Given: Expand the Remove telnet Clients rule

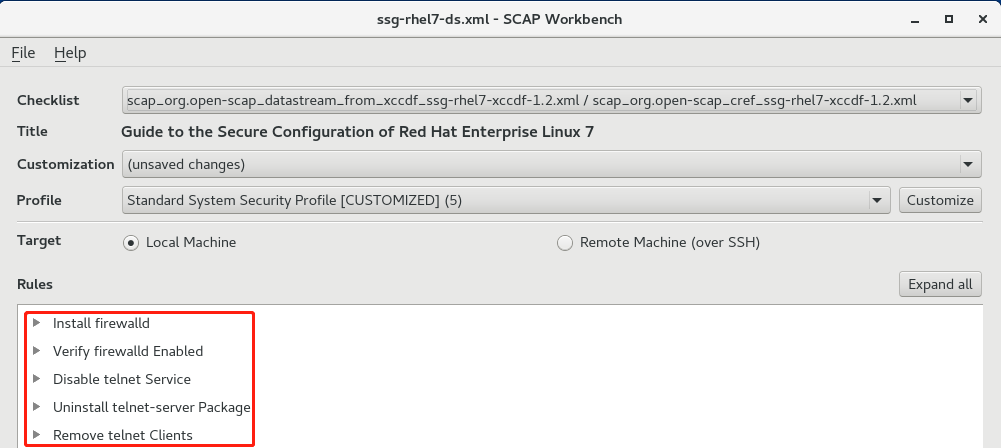Looking at the screenshot, I should 36,435.
